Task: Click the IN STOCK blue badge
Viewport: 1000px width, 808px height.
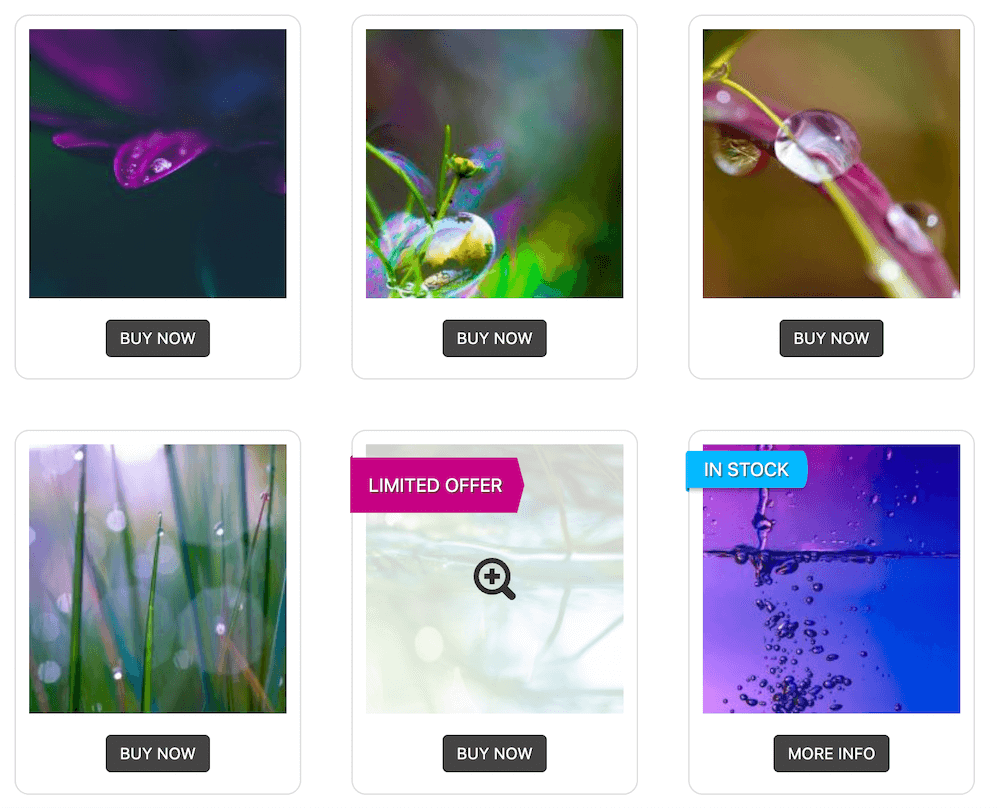Action: pyautogui.click(x=746, y=470)
